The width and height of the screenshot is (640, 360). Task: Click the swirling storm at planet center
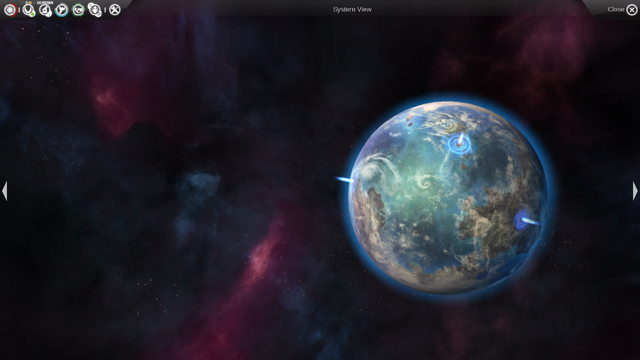point(424,181)
